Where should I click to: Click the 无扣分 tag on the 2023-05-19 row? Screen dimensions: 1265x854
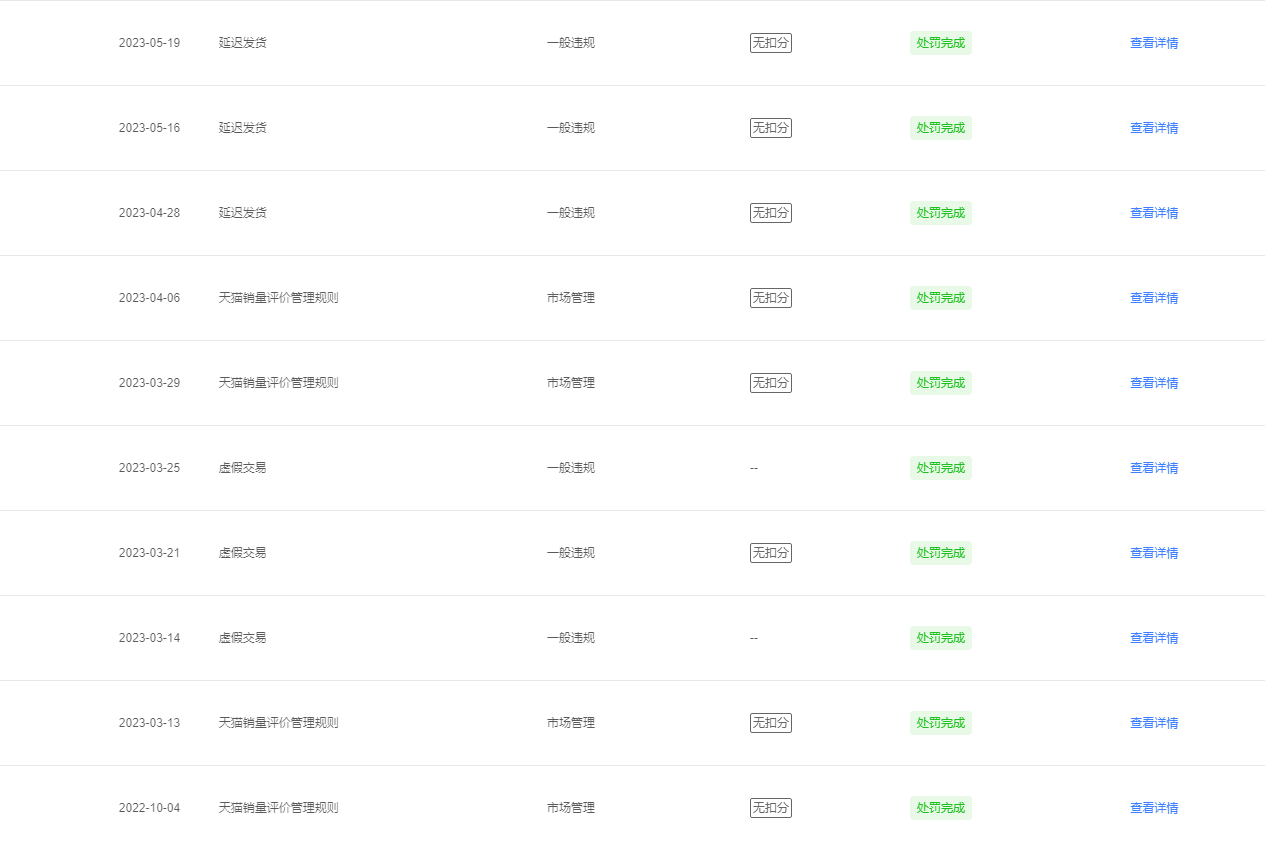pos(771,43)
